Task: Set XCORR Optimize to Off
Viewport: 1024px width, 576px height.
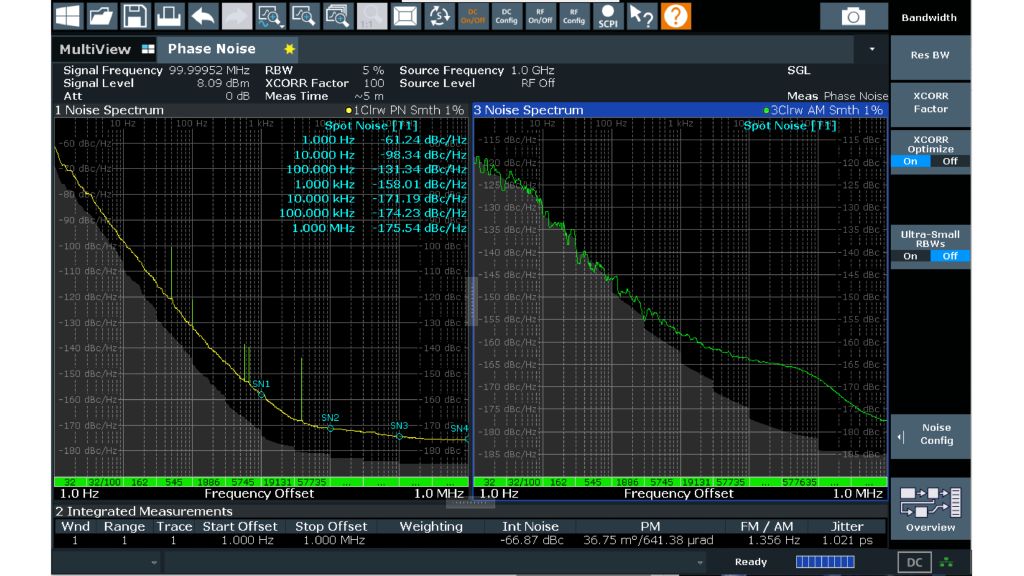Action: pyautogui.click(x=949, y=161)
